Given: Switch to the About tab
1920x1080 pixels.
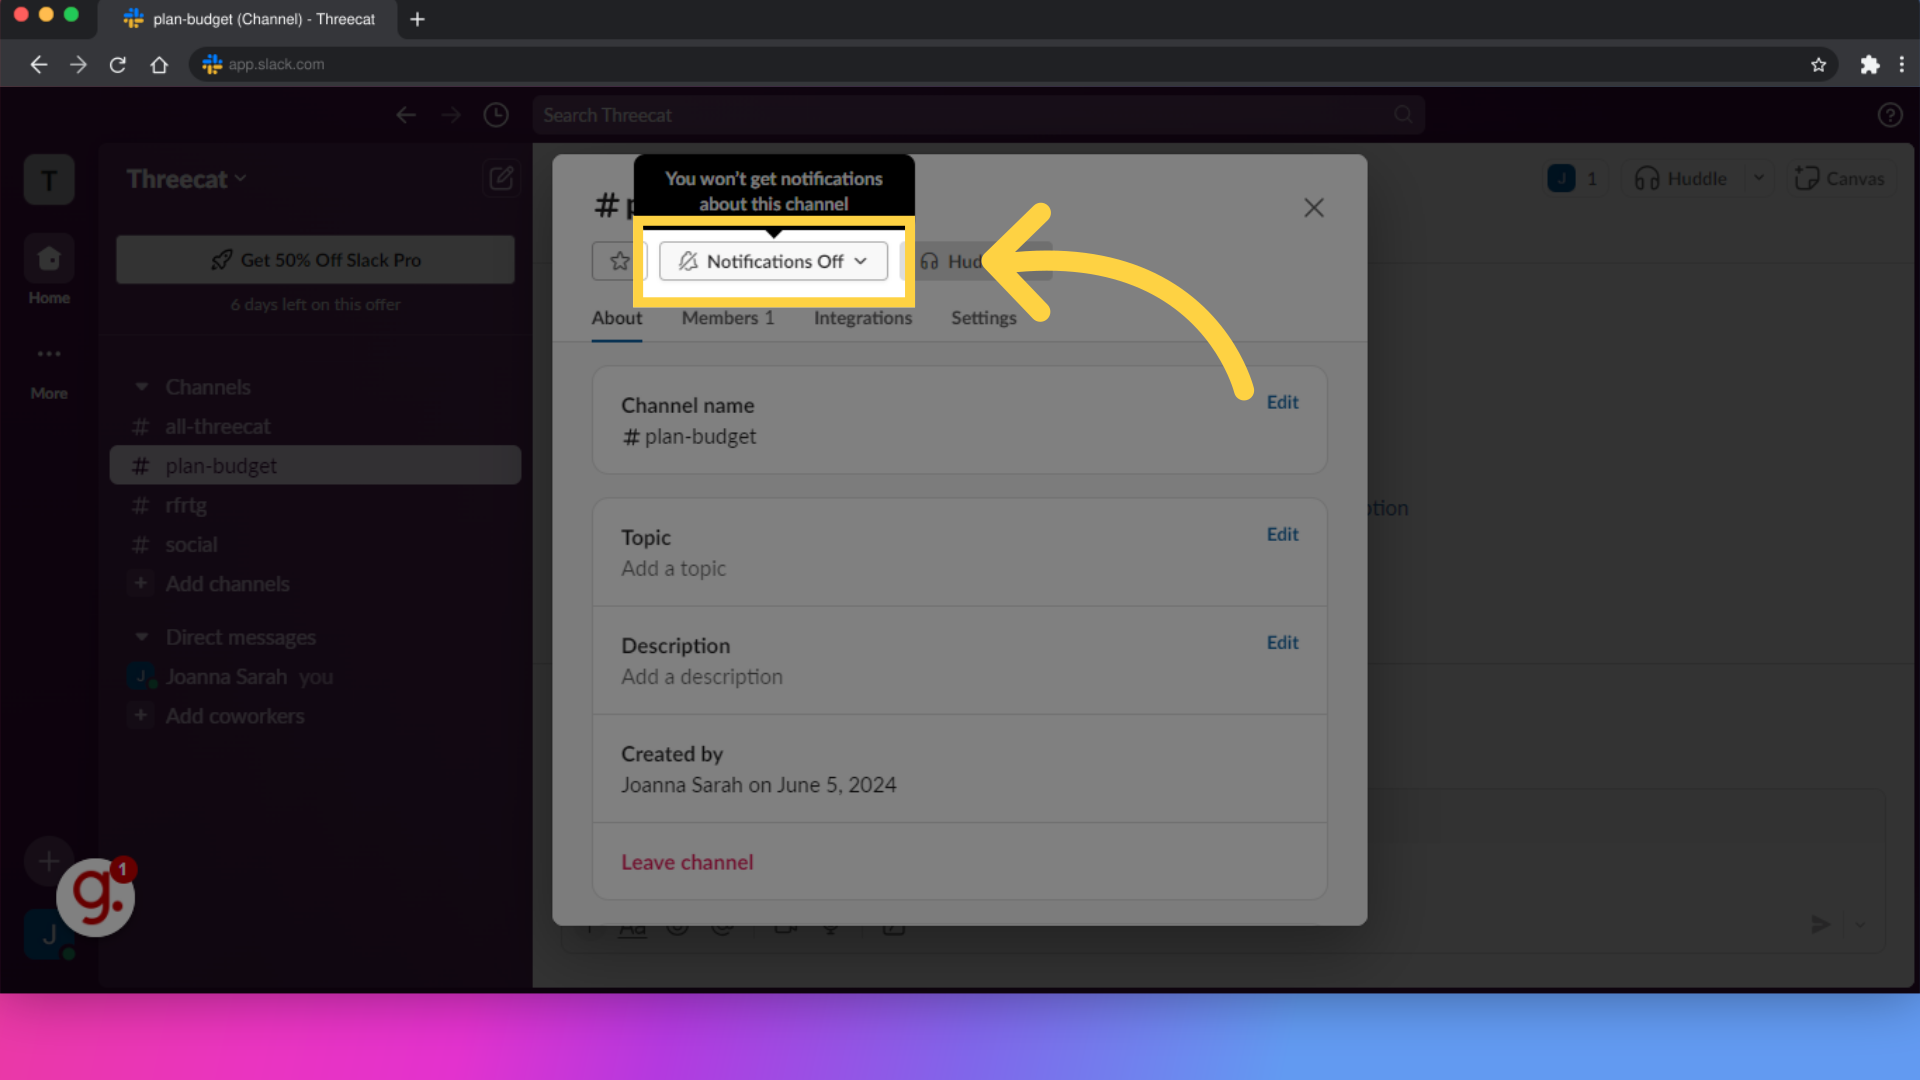Looking at the screenshot, I should [x=617, y=318].
